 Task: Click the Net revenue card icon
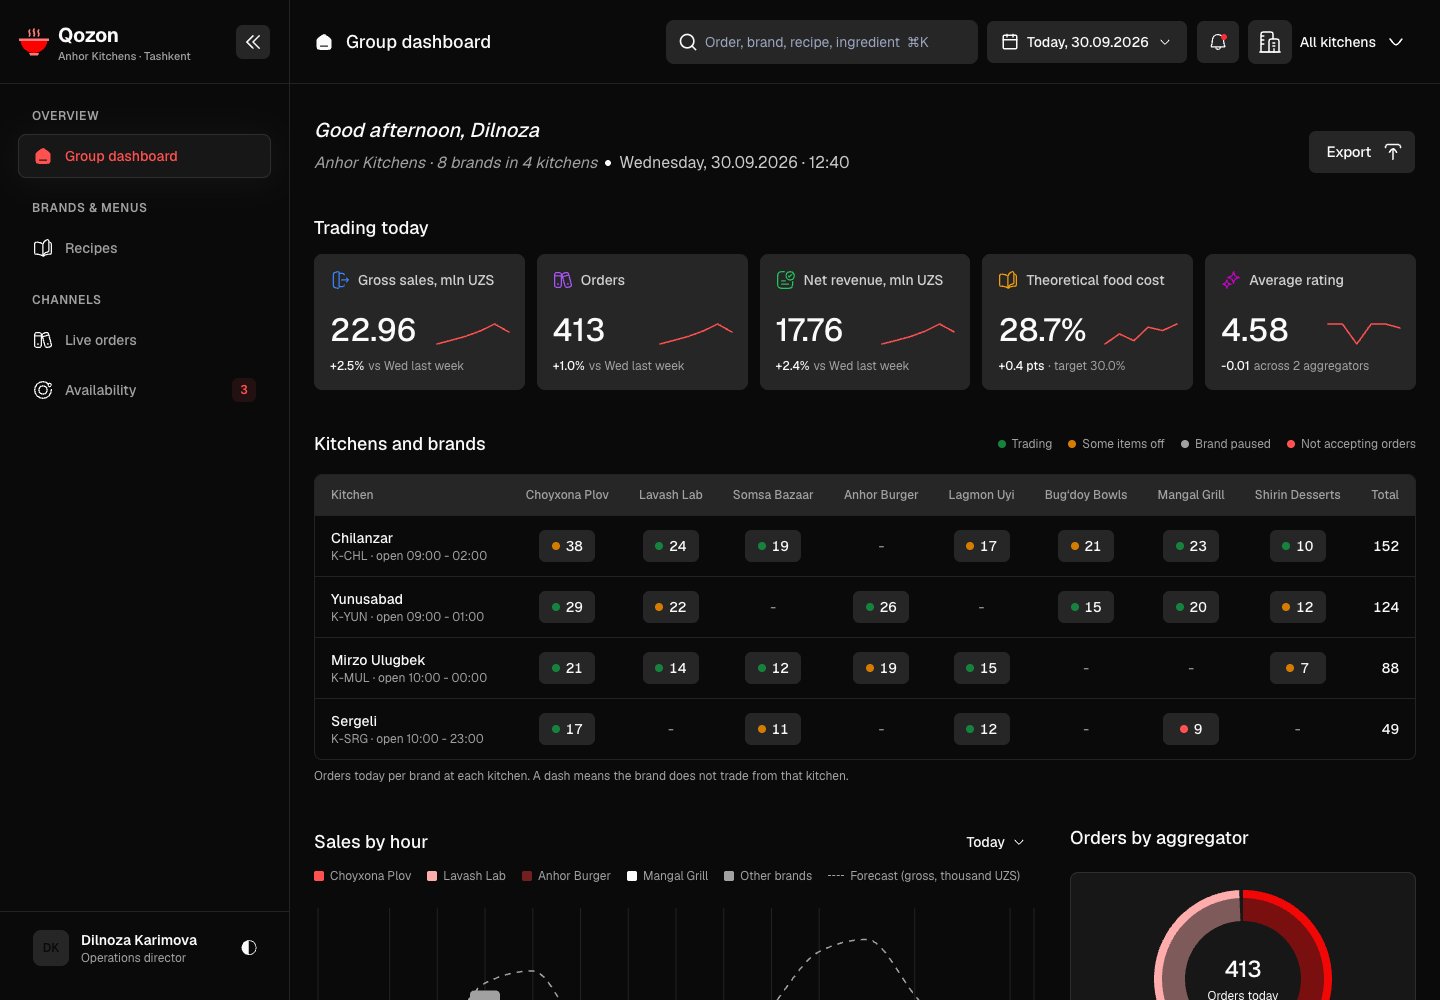[x=786, y=280]
